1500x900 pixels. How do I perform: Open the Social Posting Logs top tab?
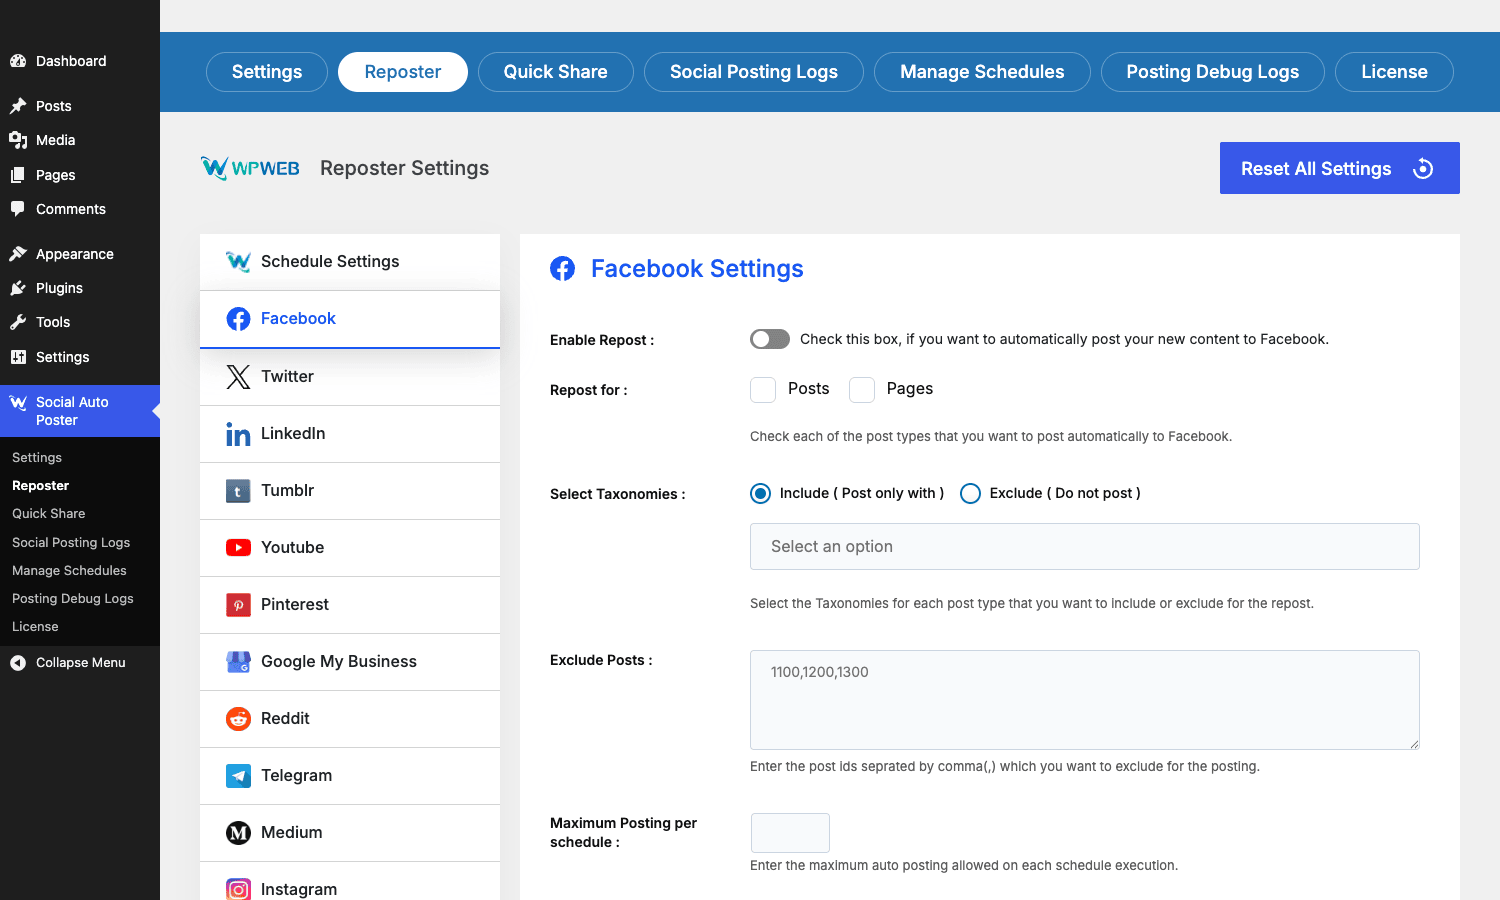tap(754, 72)
